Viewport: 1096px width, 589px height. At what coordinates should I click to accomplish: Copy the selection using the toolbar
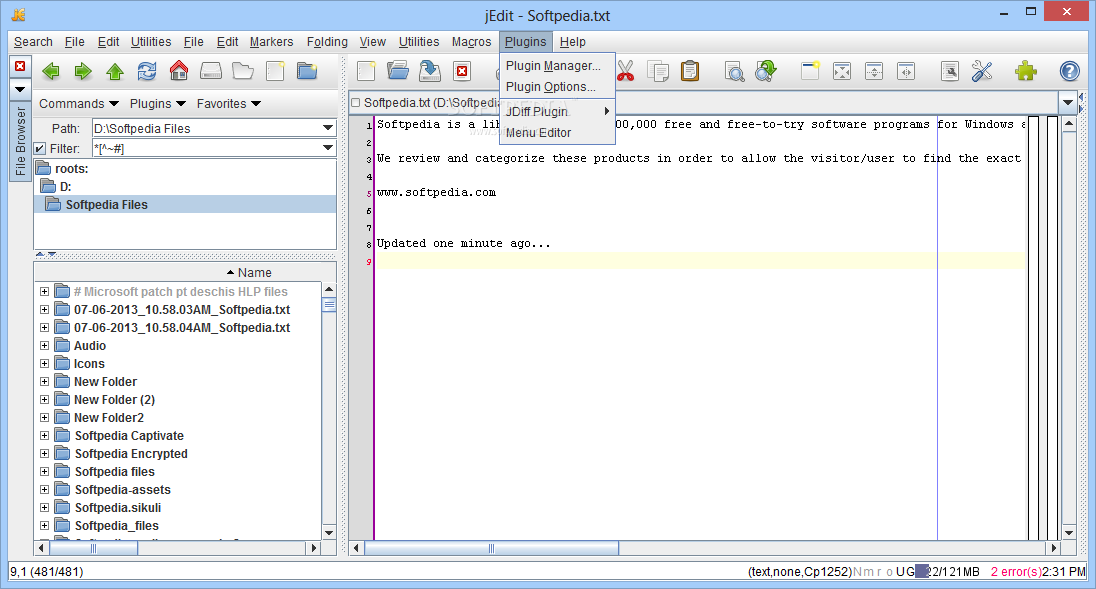point(658,71)
